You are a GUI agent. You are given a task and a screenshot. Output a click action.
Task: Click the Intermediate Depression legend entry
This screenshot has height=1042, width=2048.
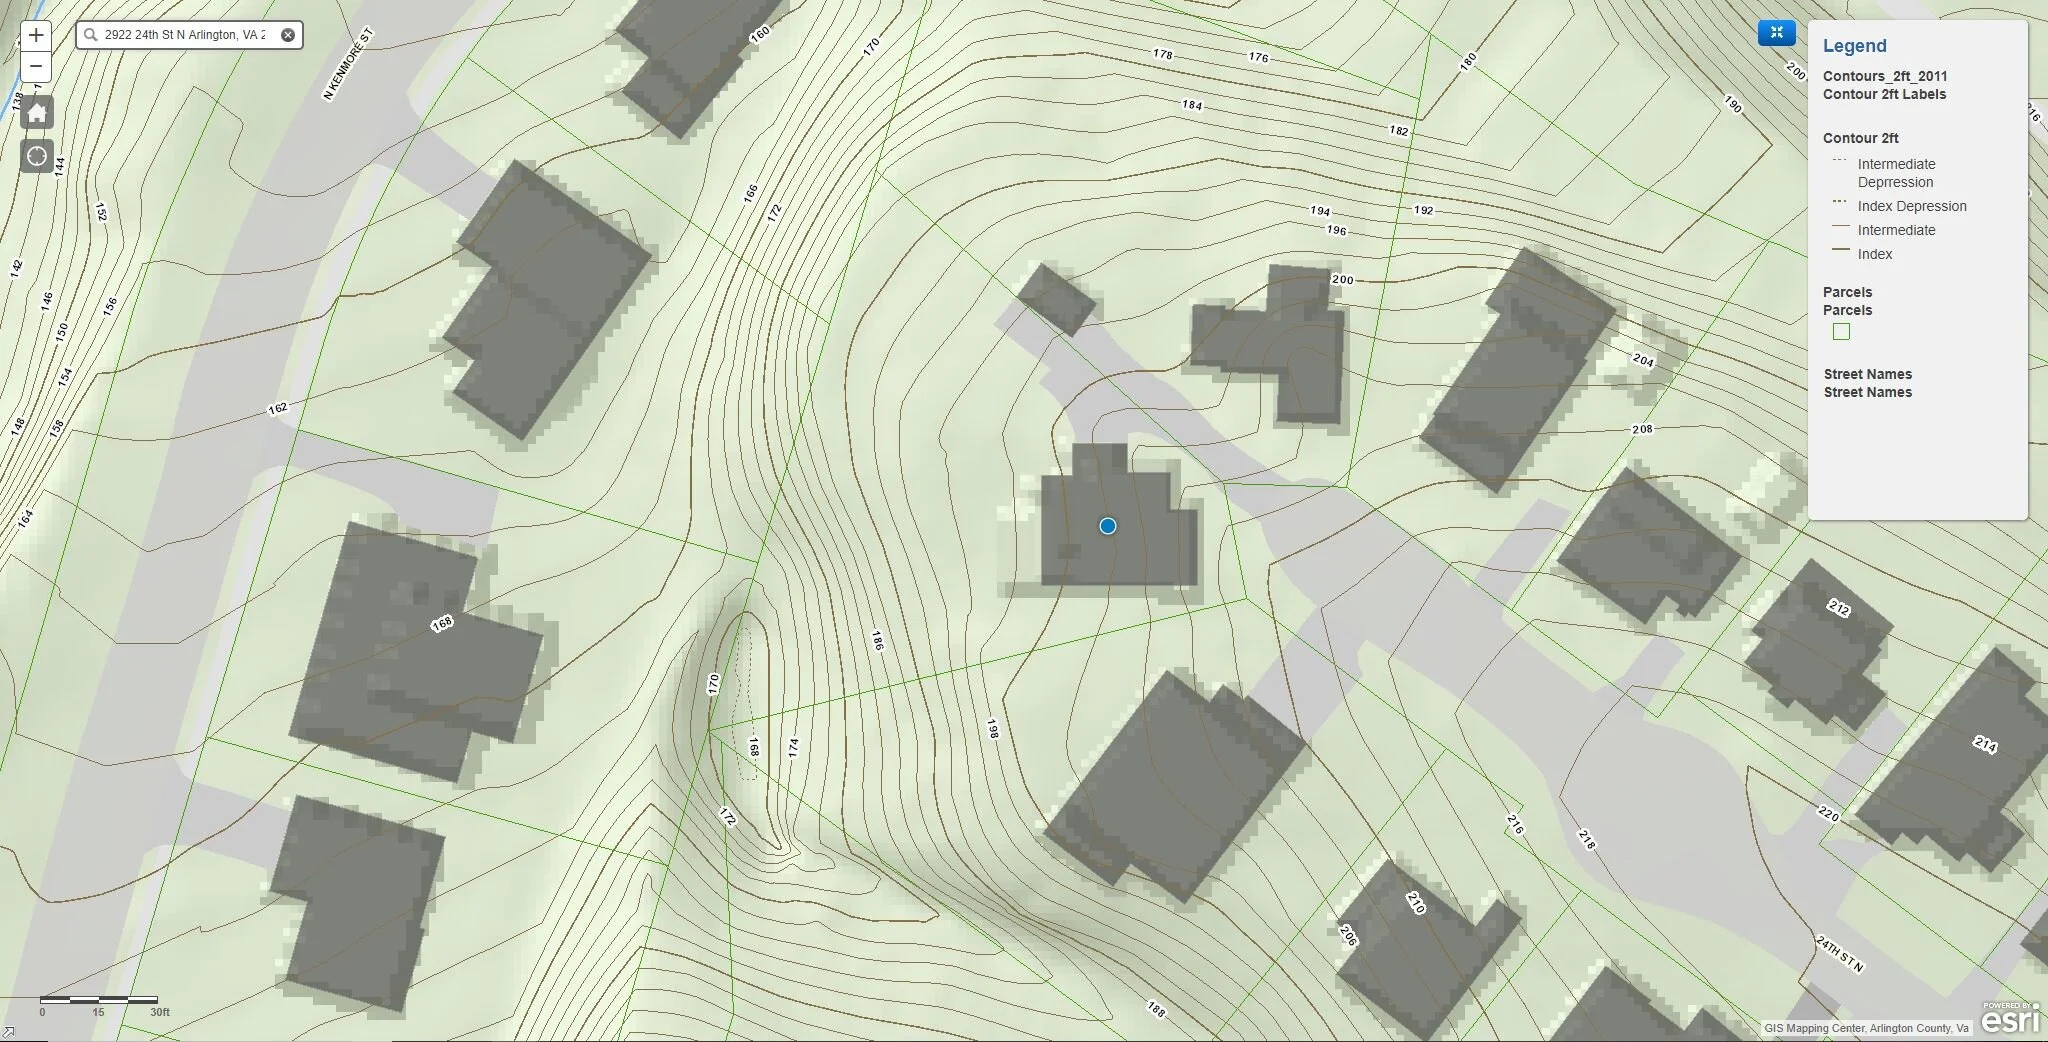tap(1896, 172)
